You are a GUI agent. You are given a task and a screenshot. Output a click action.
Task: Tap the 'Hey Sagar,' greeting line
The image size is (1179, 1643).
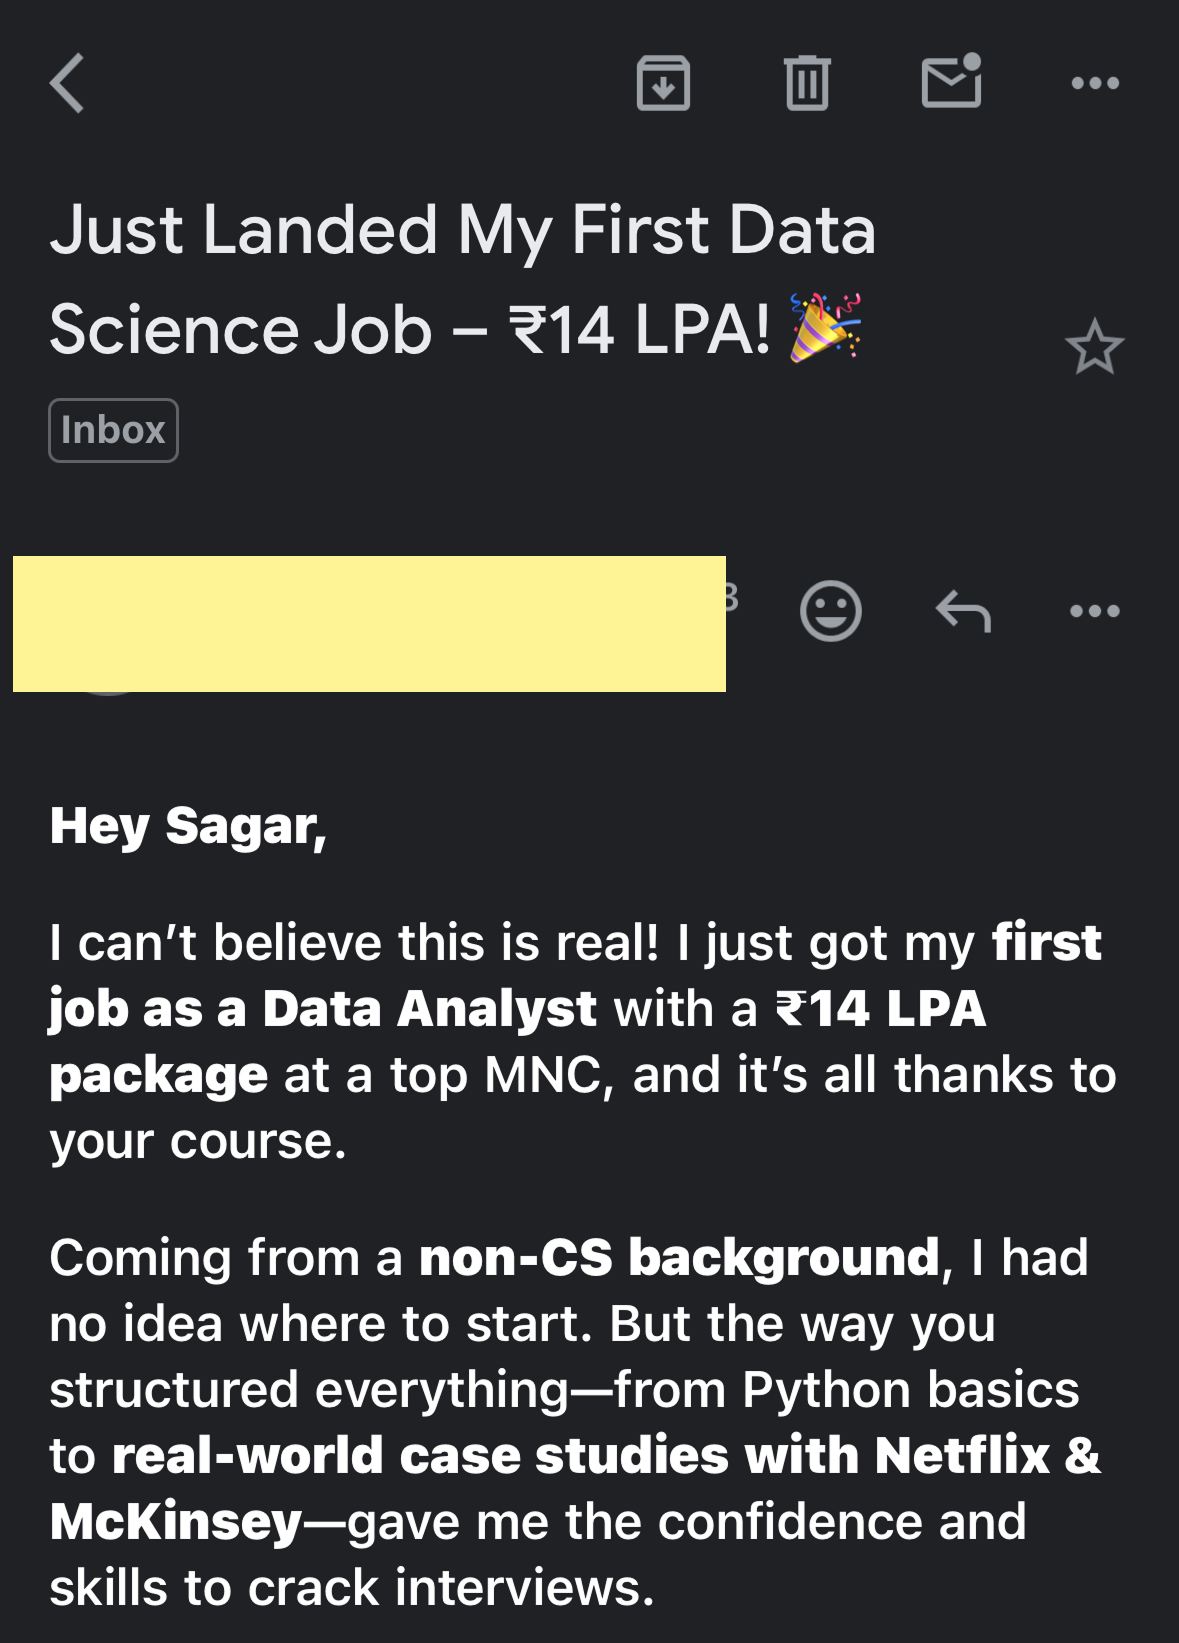188,826
